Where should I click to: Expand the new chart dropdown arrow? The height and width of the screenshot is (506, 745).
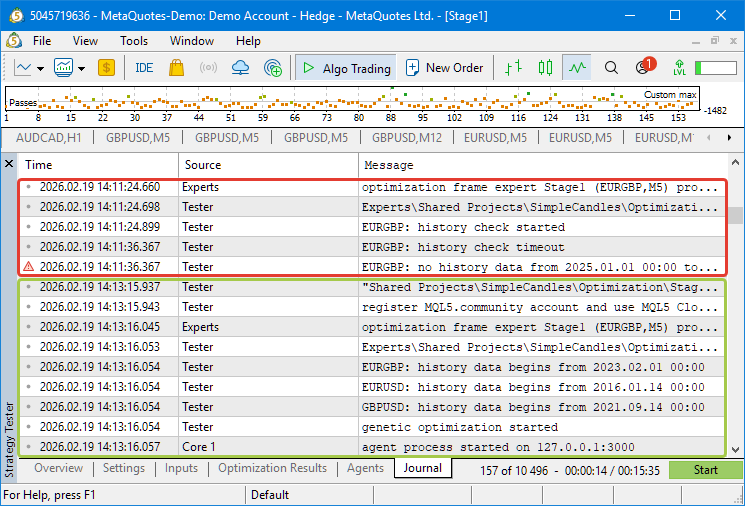coord(40,69)
